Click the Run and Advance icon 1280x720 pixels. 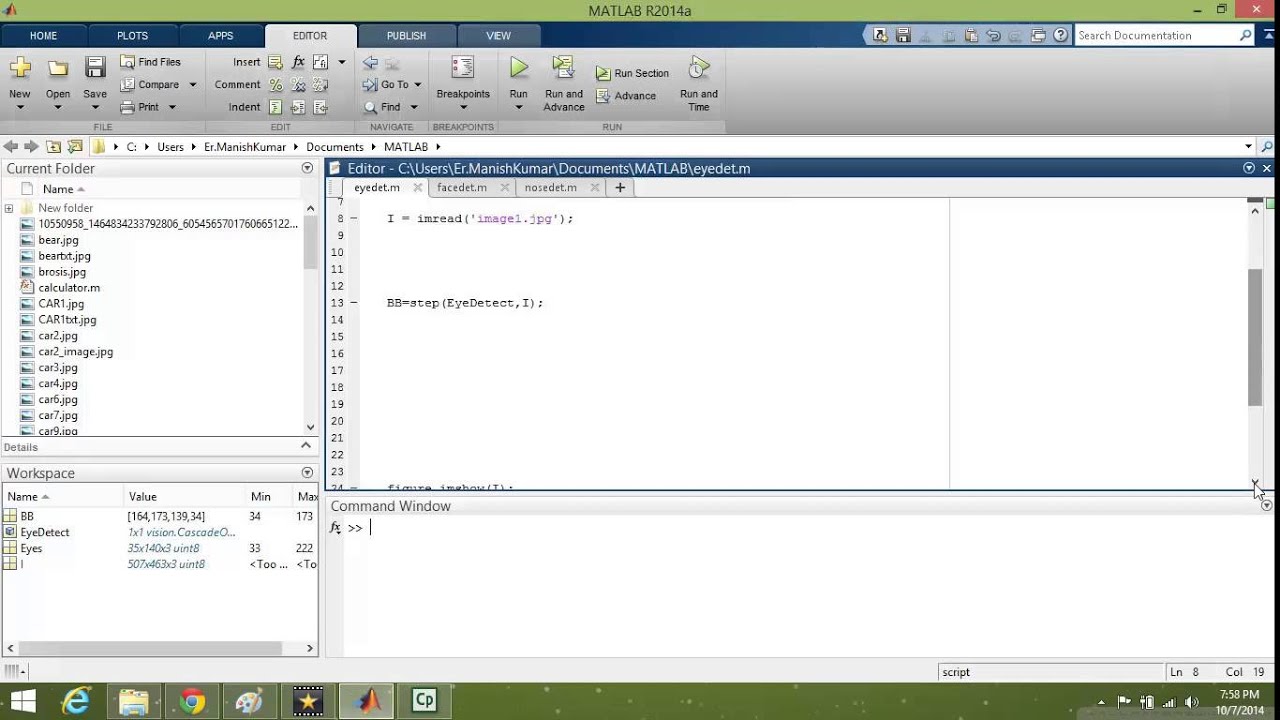[x=564, y=68]
